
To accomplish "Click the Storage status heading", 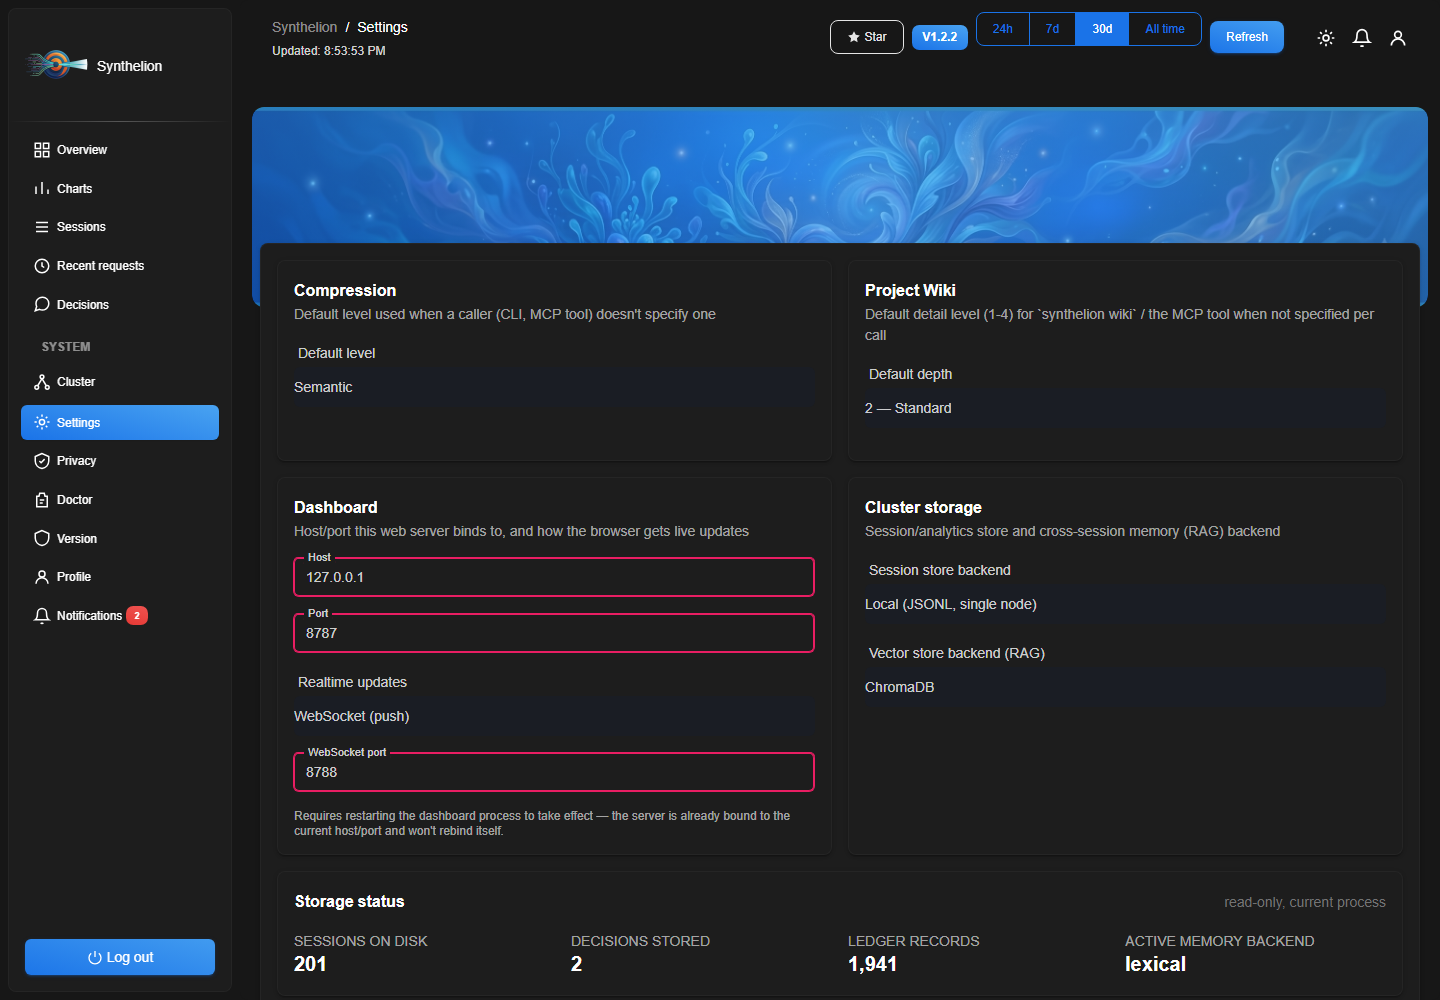I will pyautogui.click(x=350, y=901).
